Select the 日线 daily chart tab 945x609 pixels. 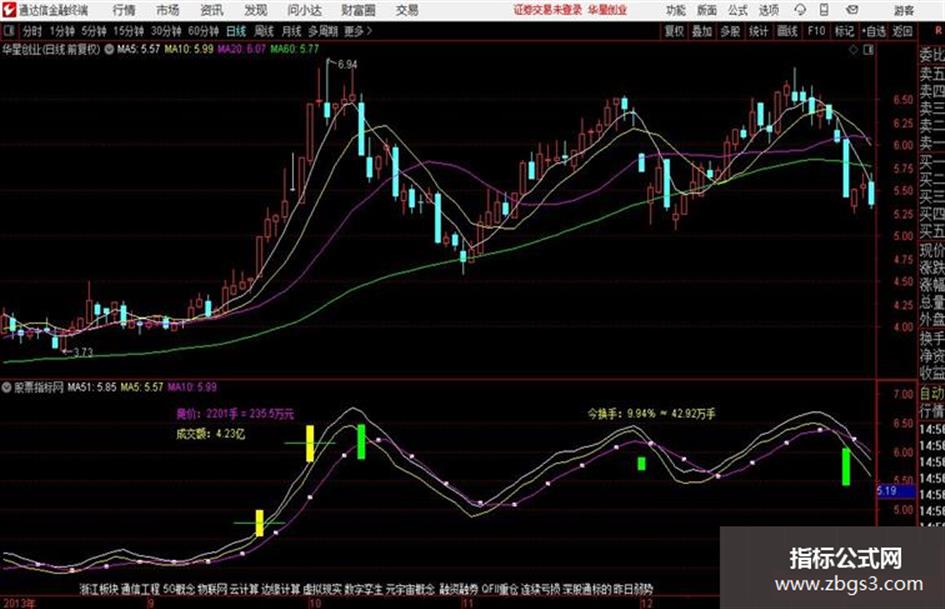(236, 31)
